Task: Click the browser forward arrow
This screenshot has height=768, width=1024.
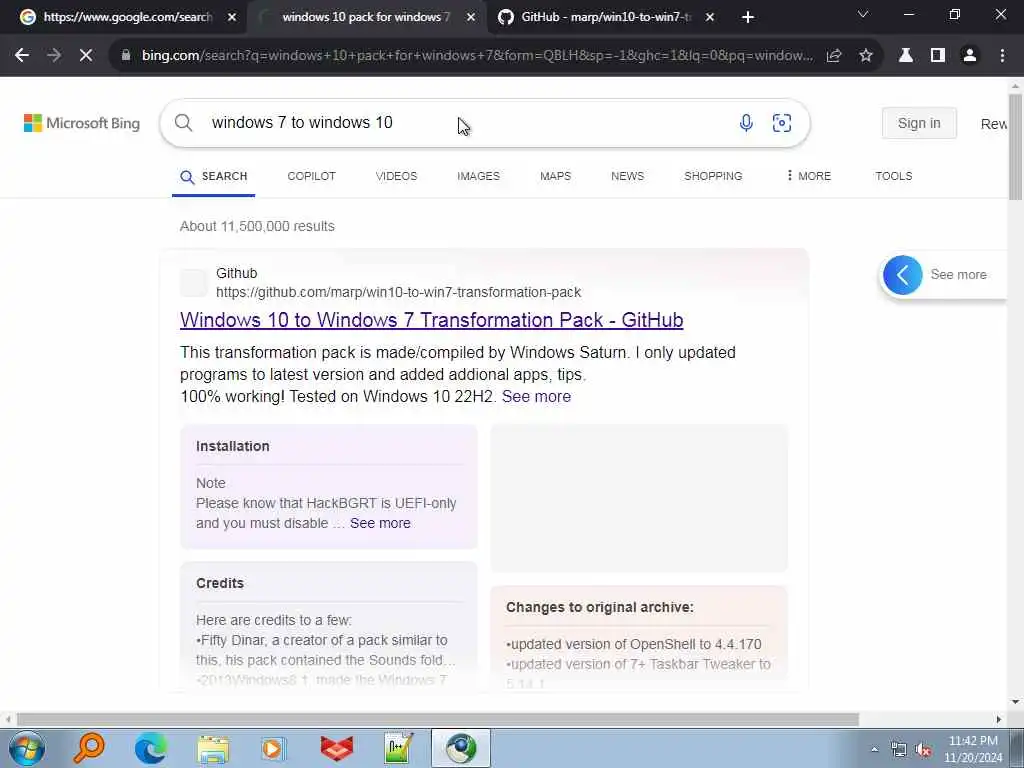Action: pos(54,56)
